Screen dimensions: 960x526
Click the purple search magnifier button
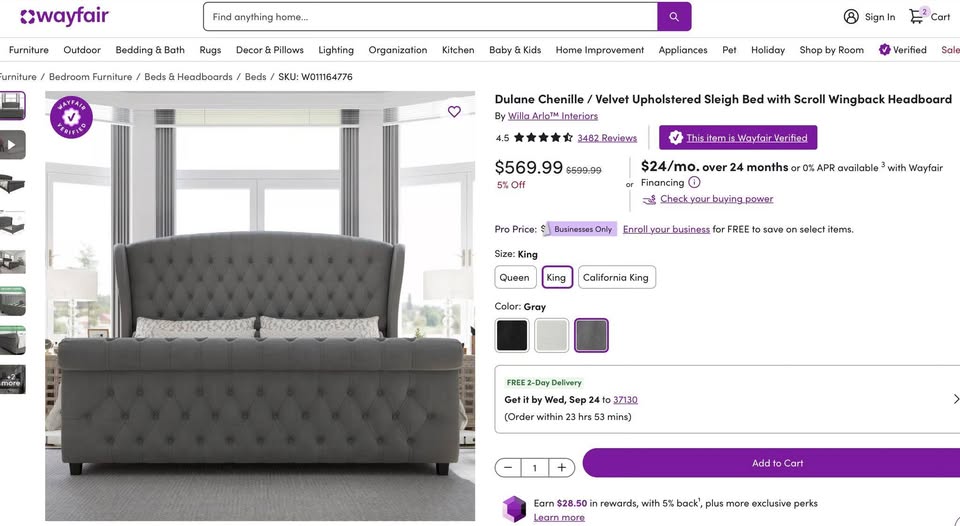674,17
